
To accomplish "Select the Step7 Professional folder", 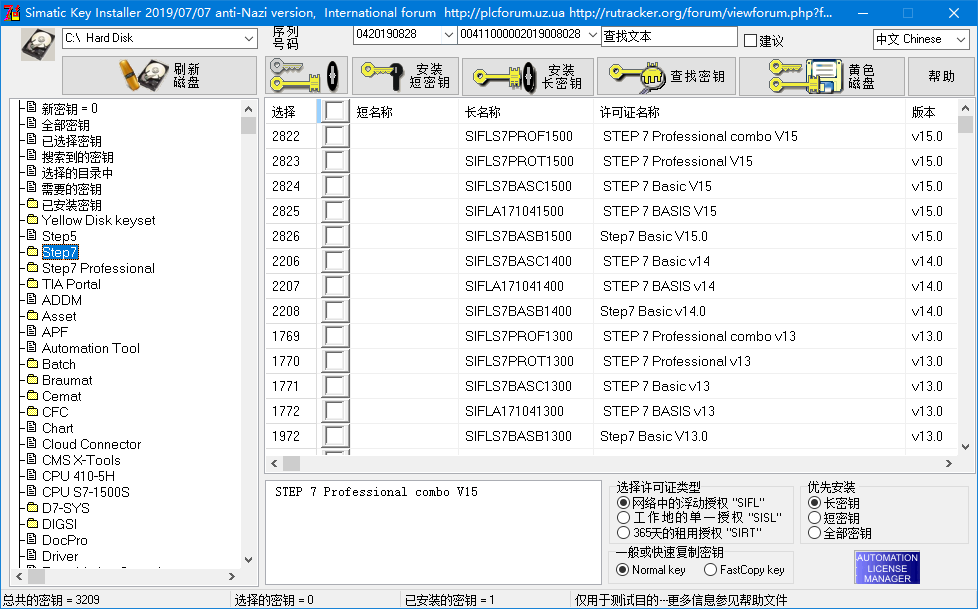I will (x=98, y=268).
